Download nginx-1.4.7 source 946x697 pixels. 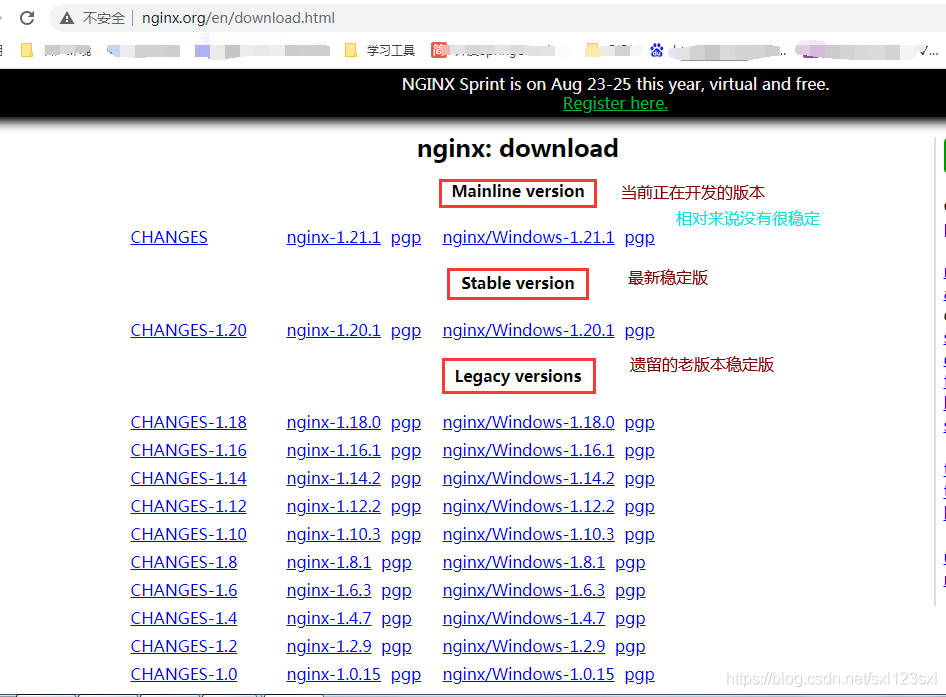(329, 619)
